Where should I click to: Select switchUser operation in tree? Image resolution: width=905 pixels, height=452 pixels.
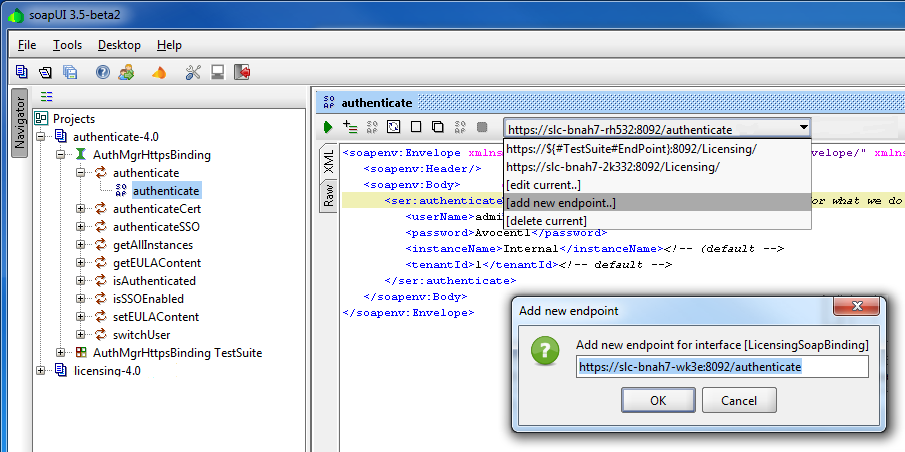coord(141,335)
